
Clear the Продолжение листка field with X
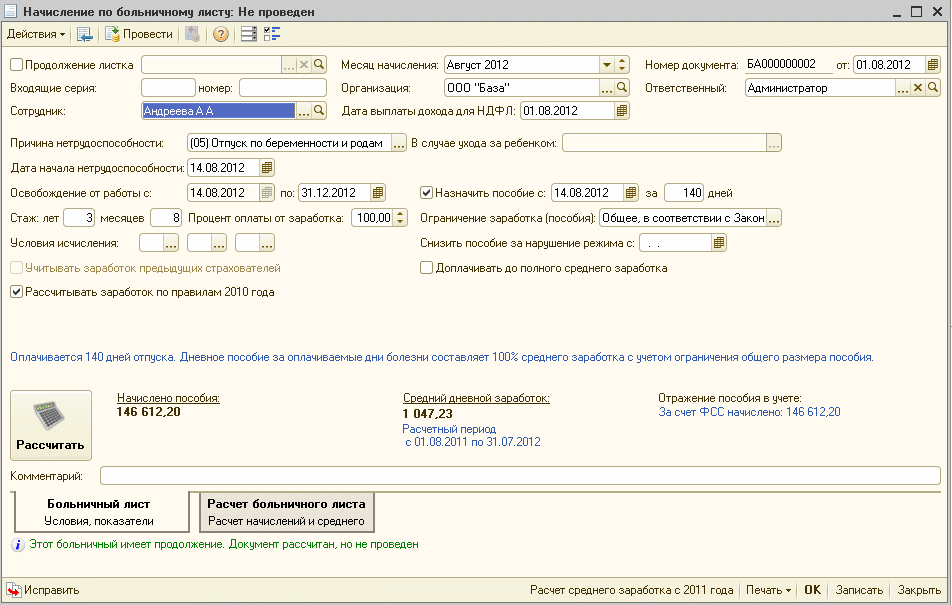pyautogui.click(x=304, y=64)
